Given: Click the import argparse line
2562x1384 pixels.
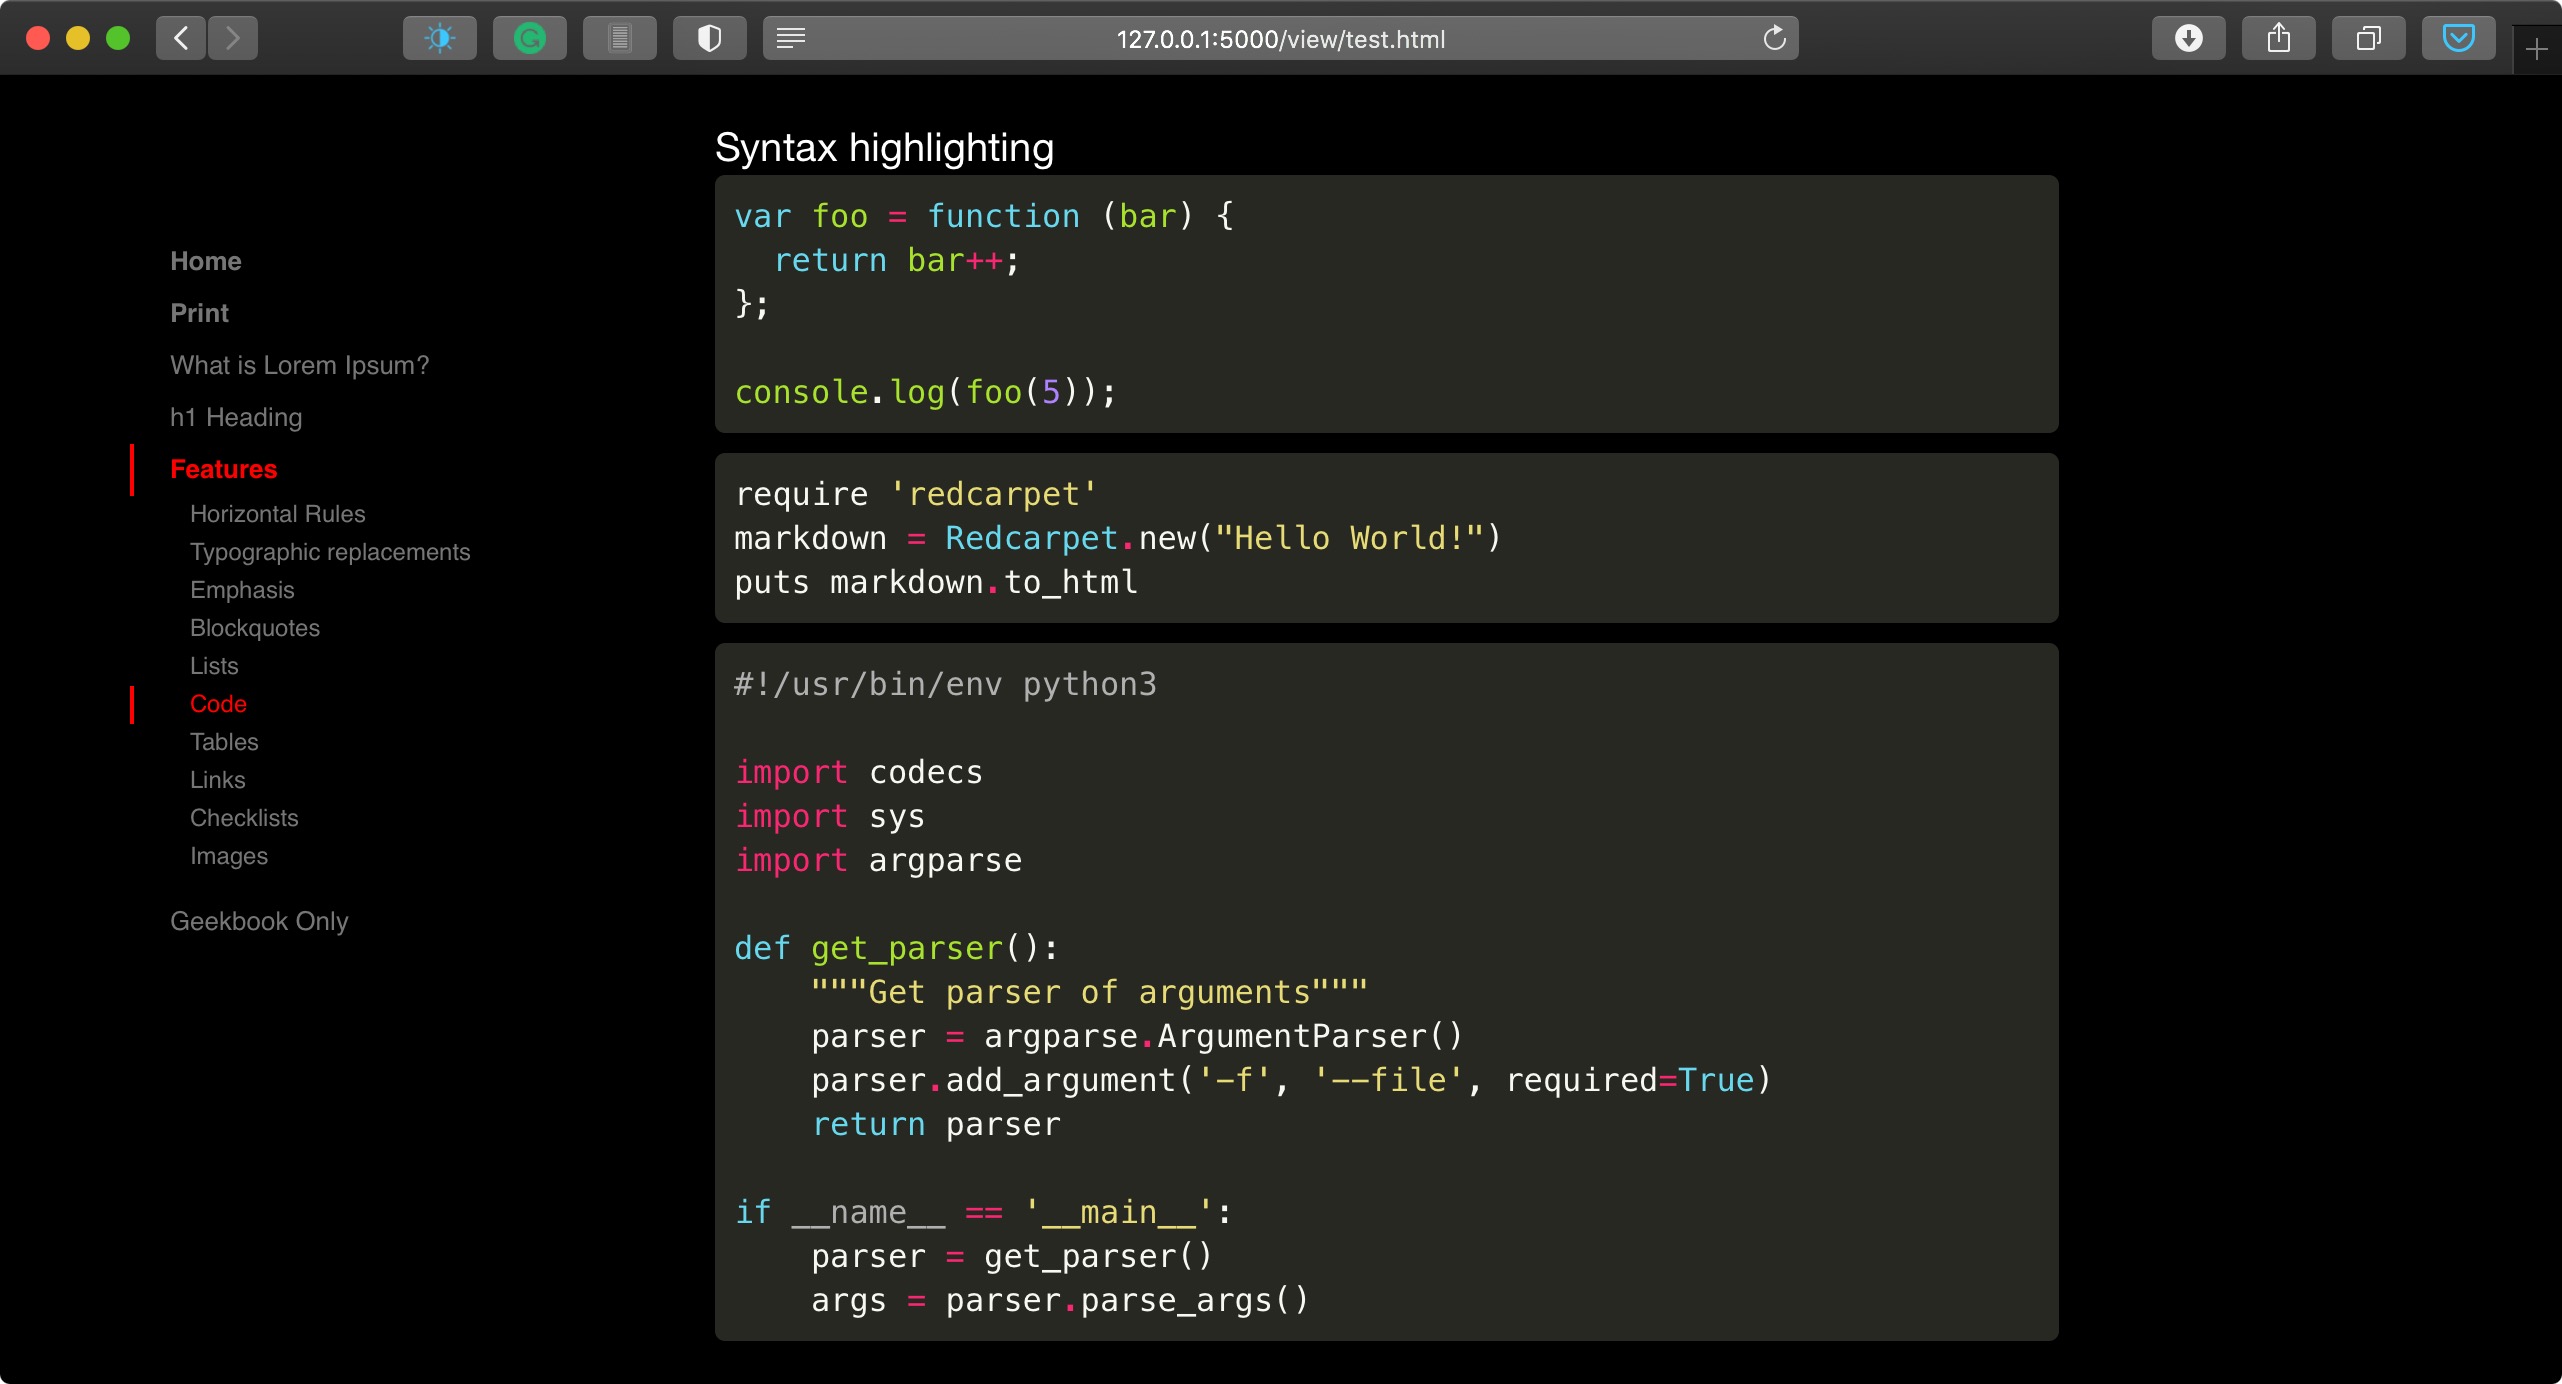Looking at the screenshot, I should 878,860.
